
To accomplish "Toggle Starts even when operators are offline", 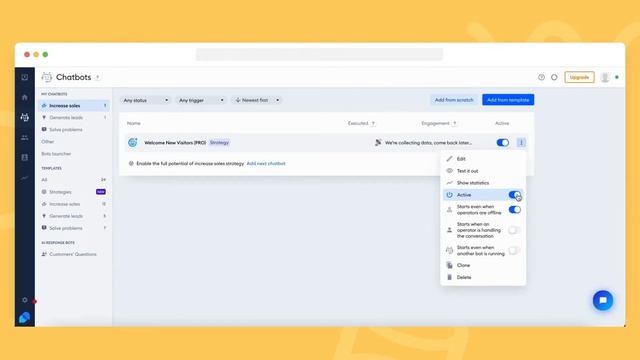I will click(515, 210).
